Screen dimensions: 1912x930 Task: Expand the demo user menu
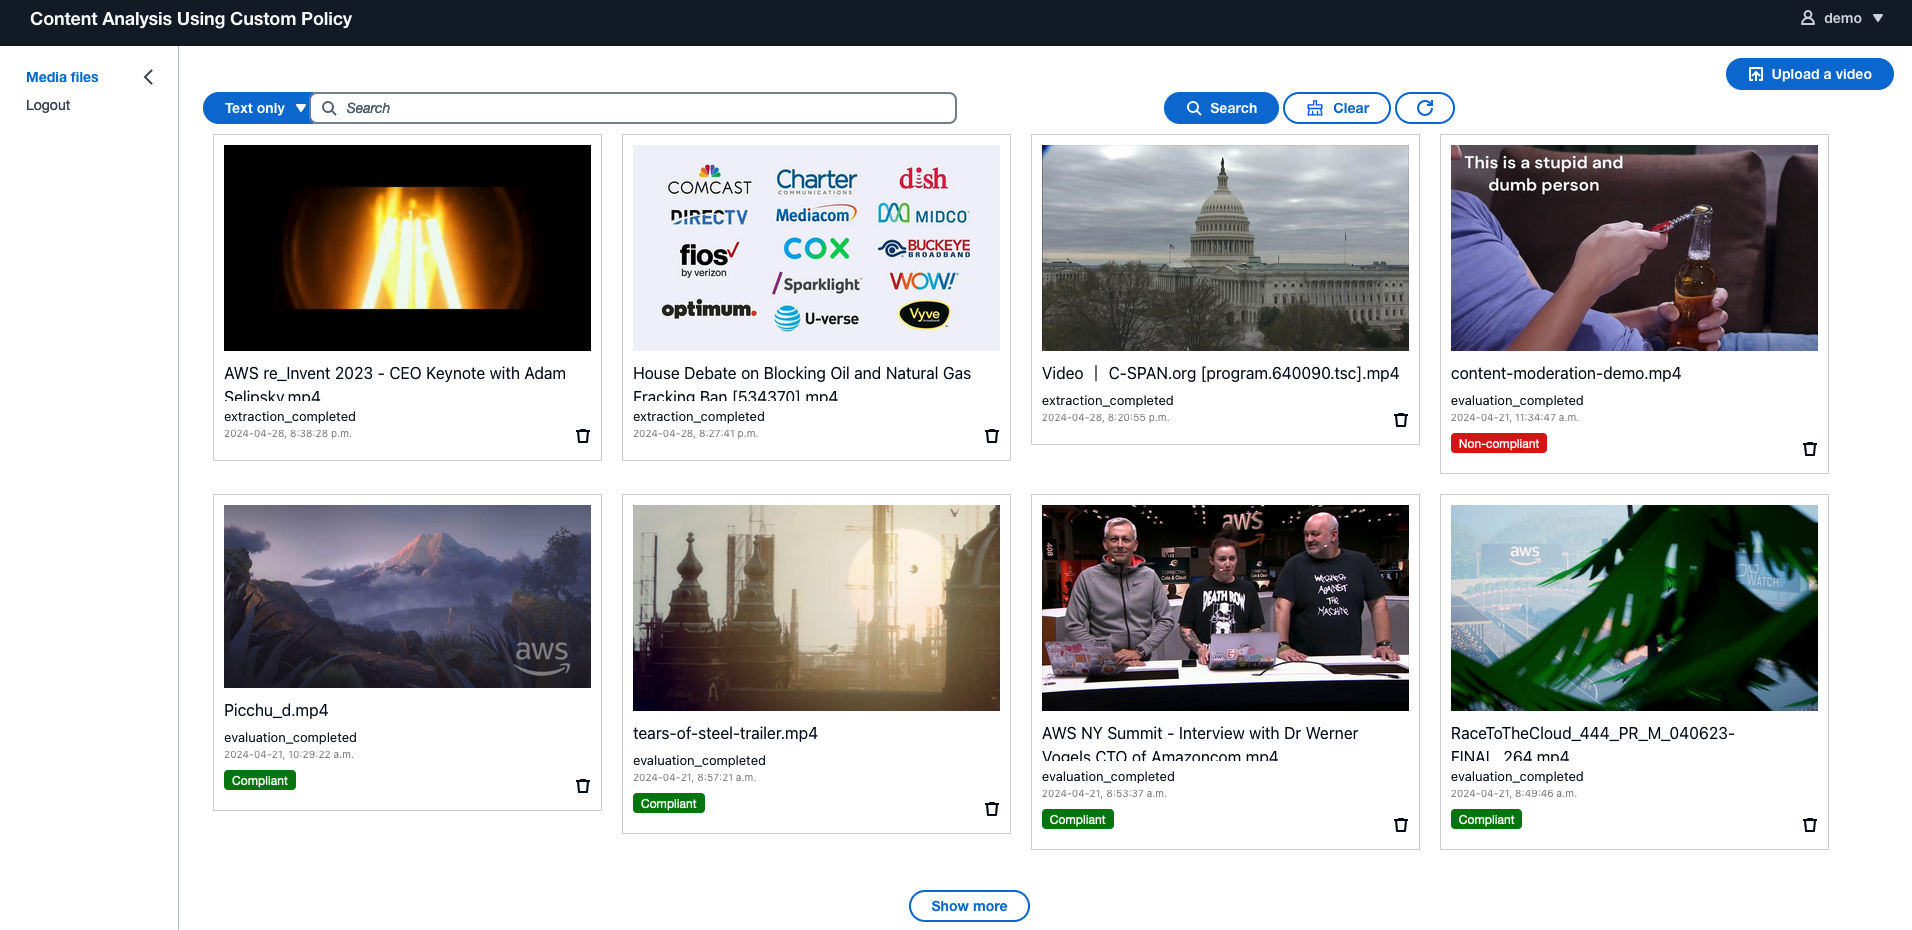click(1842, 18)
